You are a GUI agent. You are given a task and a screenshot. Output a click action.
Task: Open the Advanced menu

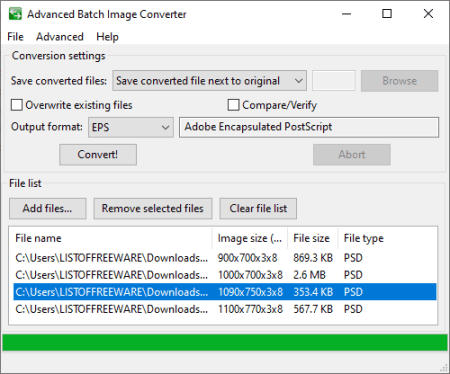click(x=60, y=37)
